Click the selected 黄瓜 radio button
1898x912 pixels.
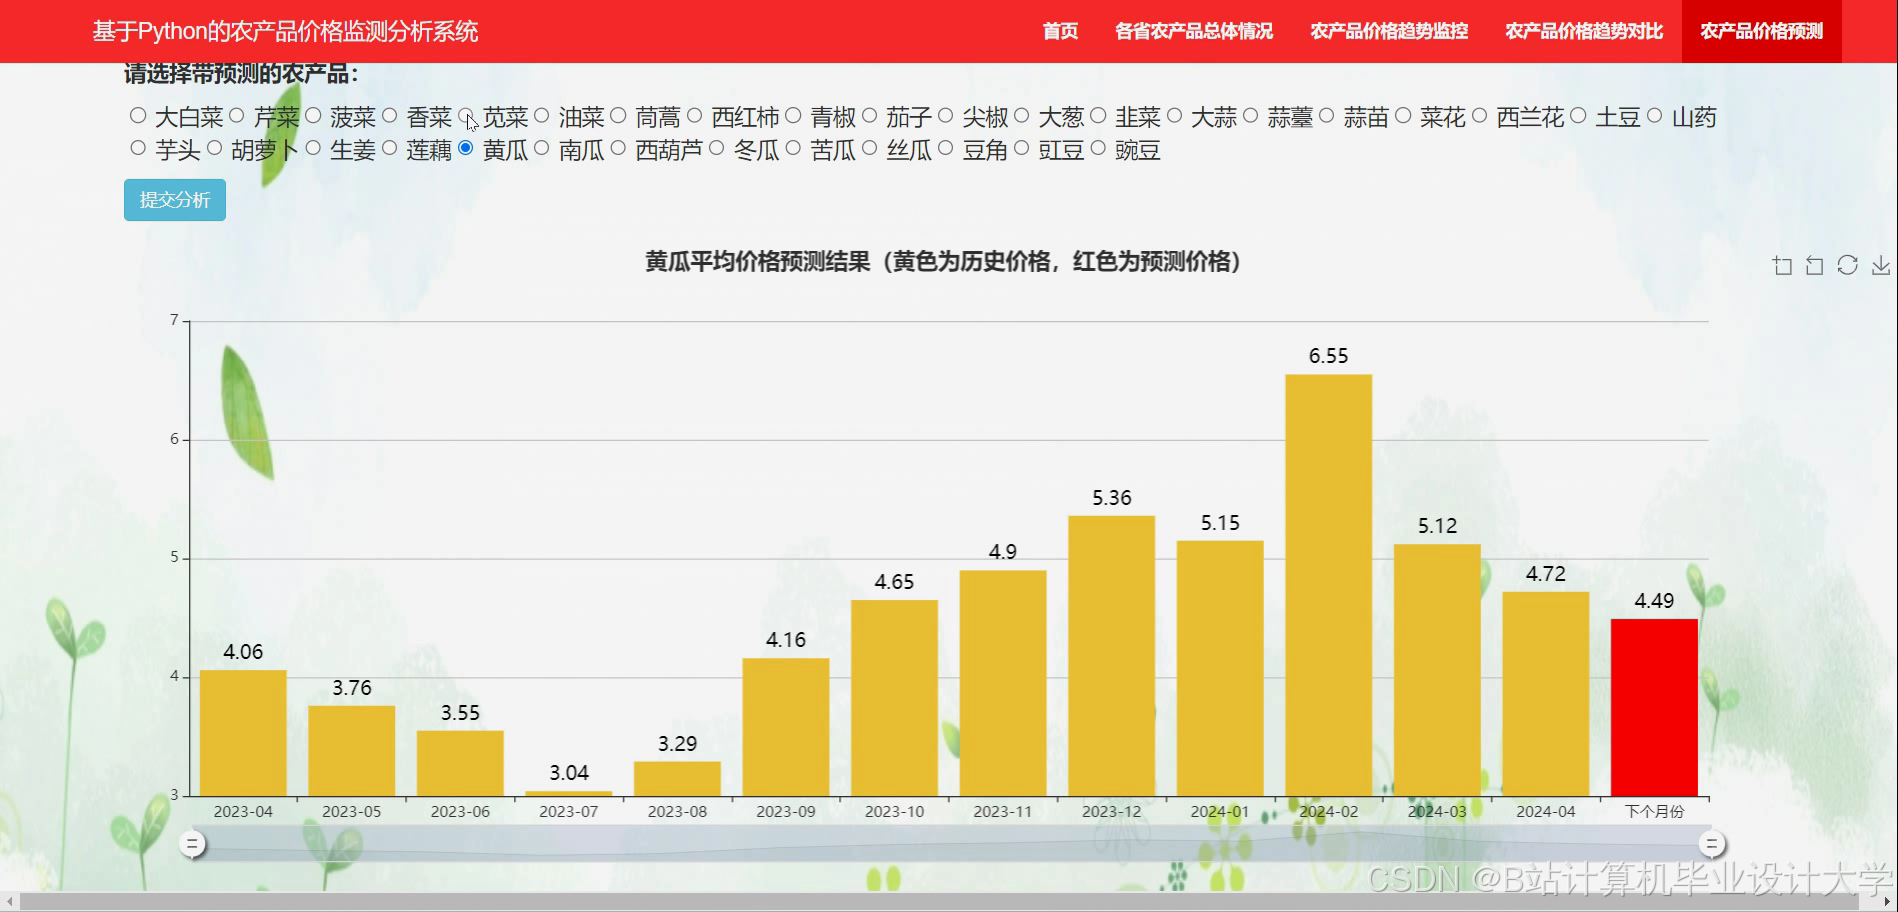click(466, 148)
